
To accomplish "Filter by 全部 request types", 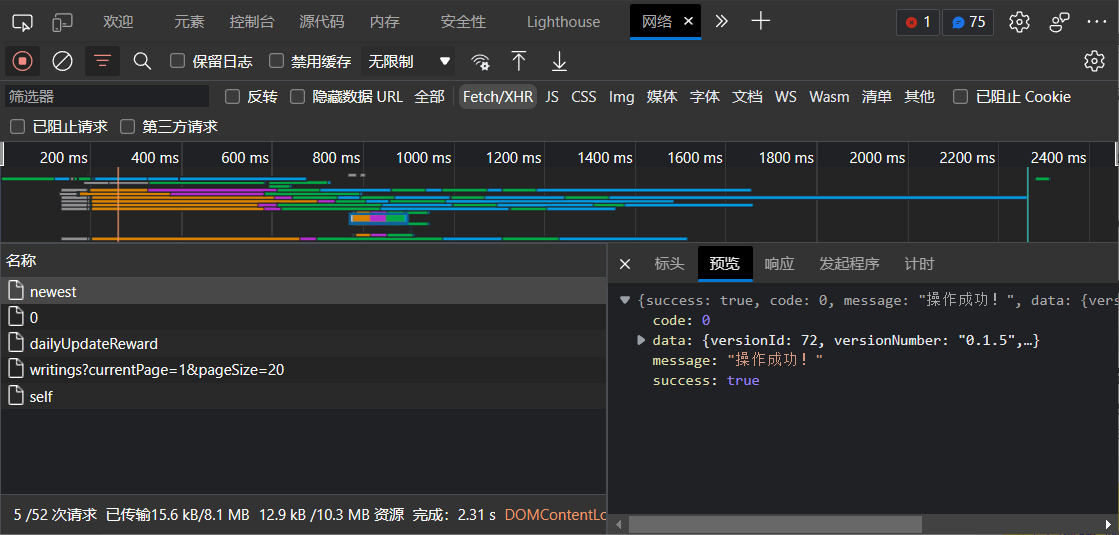I will click(430, 96).
